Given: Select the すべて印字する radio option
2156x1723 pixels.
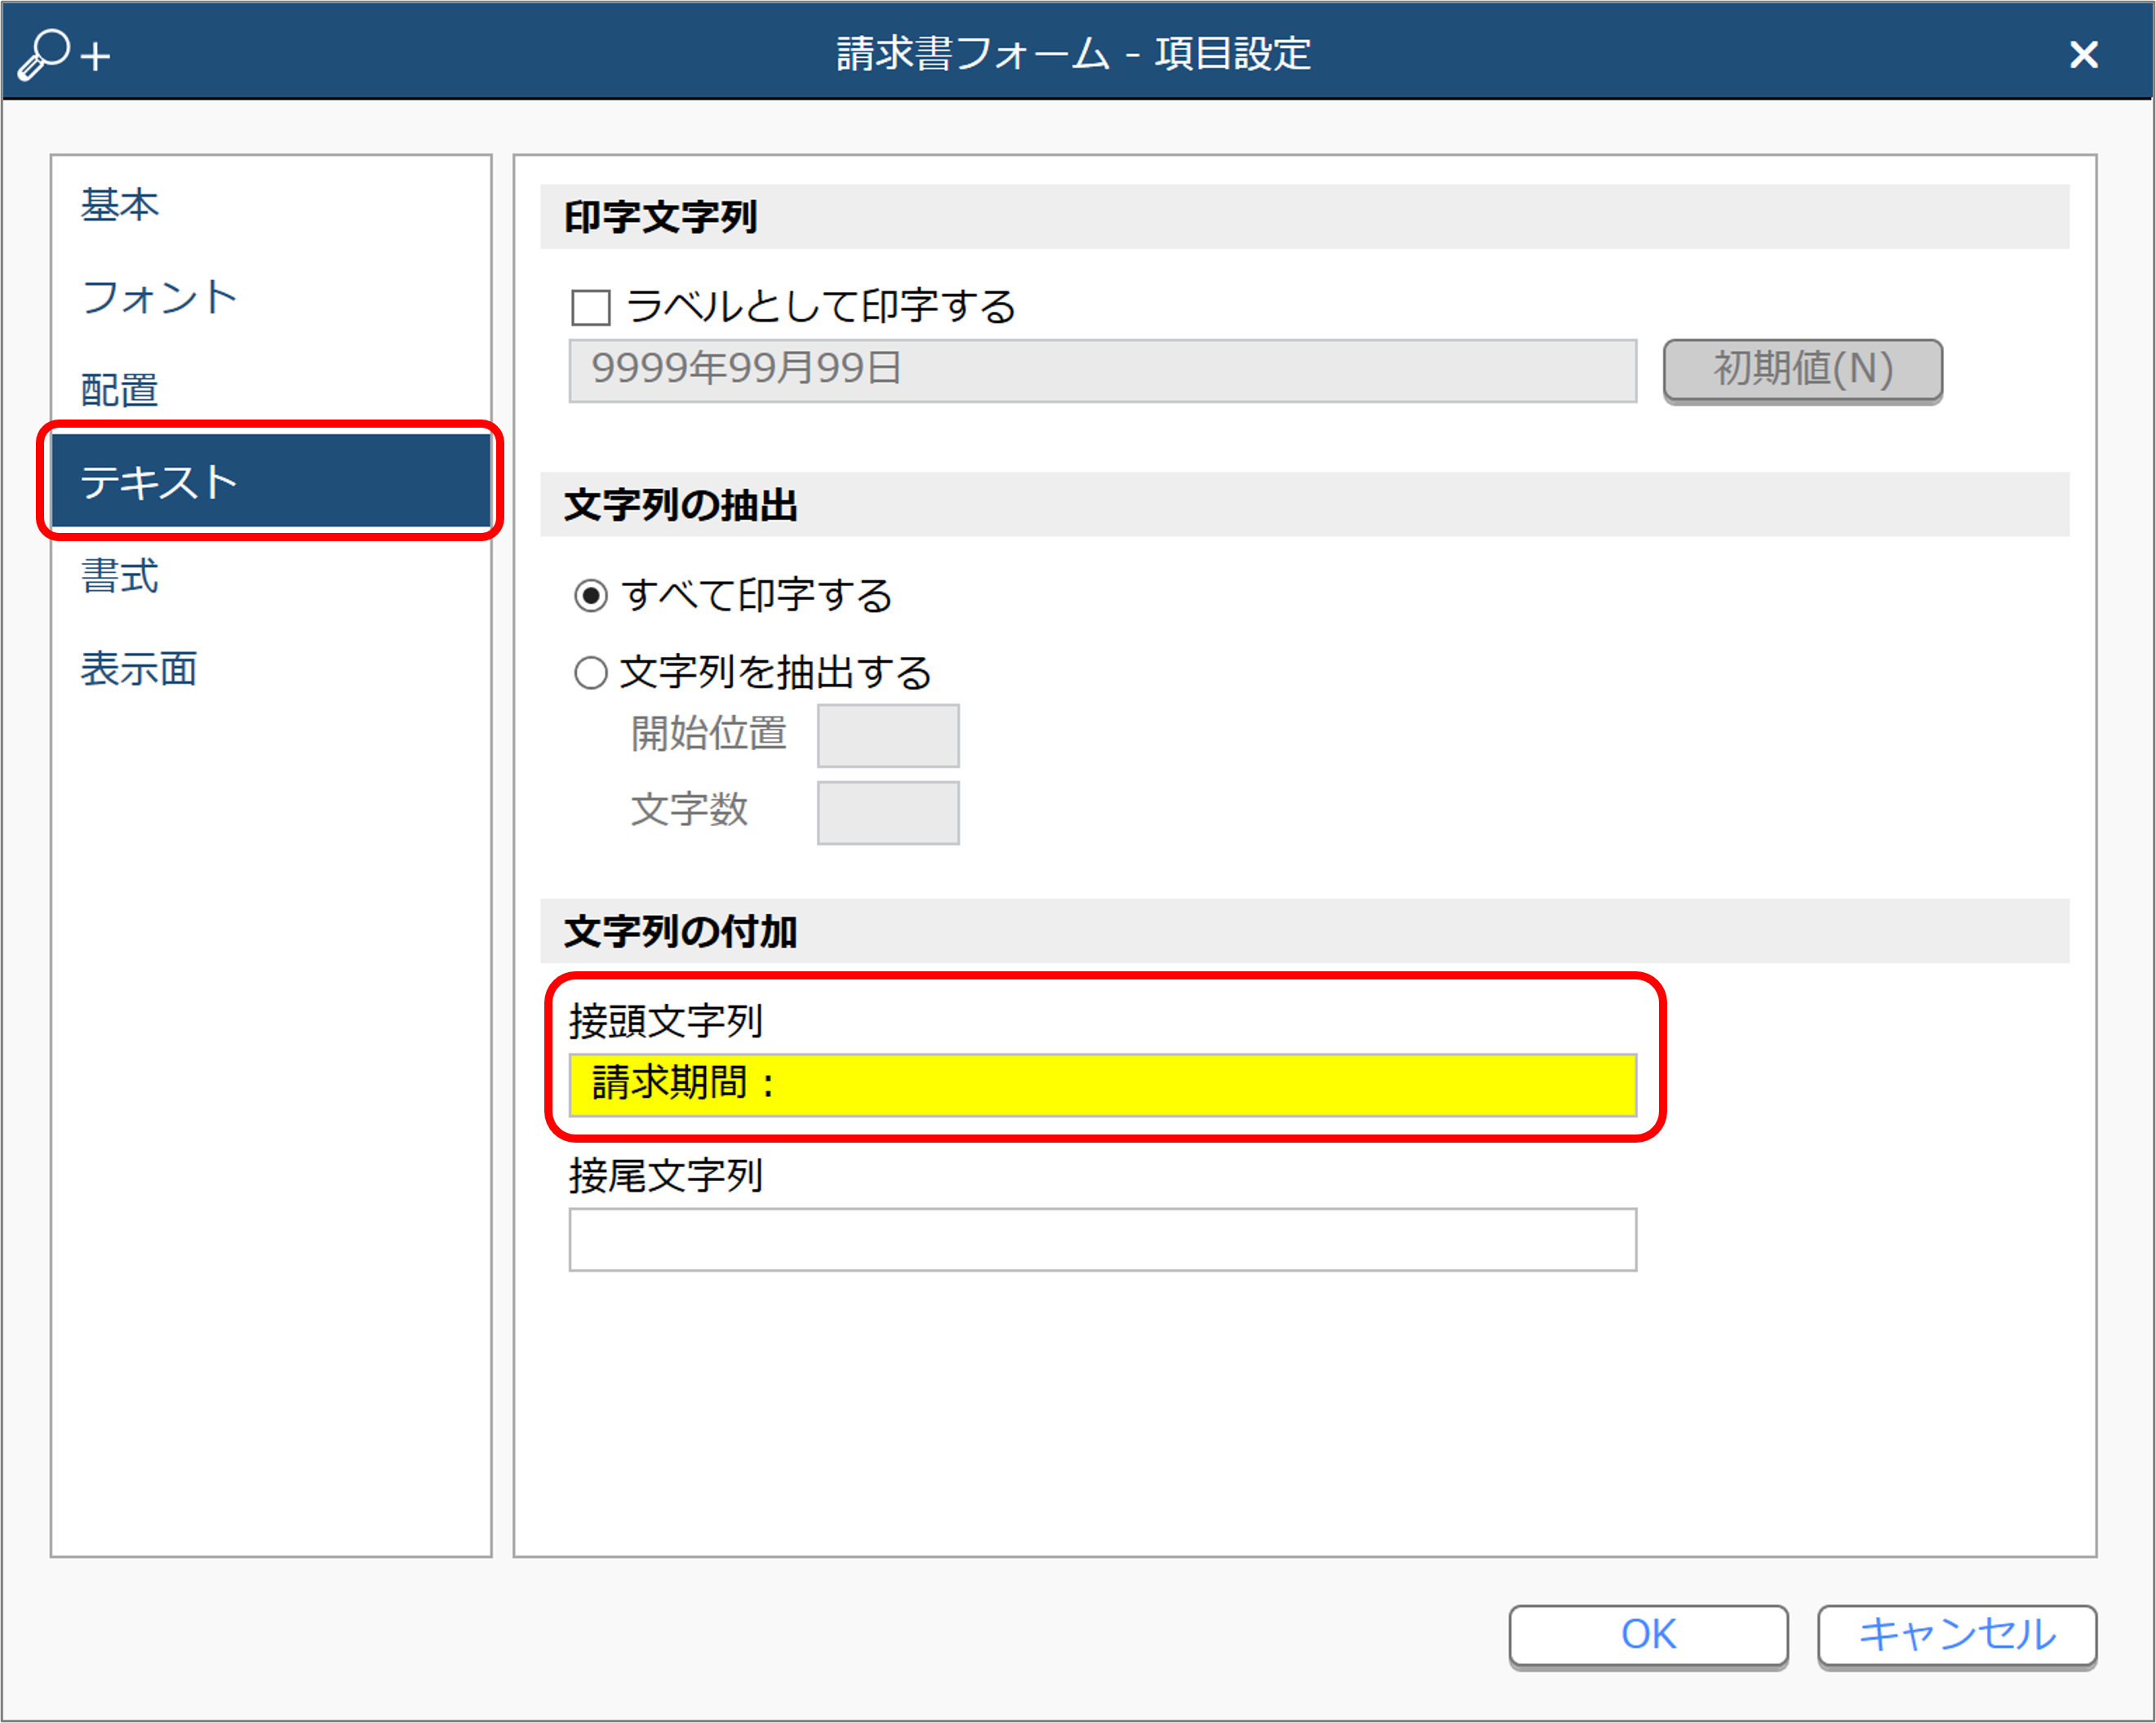Looking at the screenshot, I should 591,596.
